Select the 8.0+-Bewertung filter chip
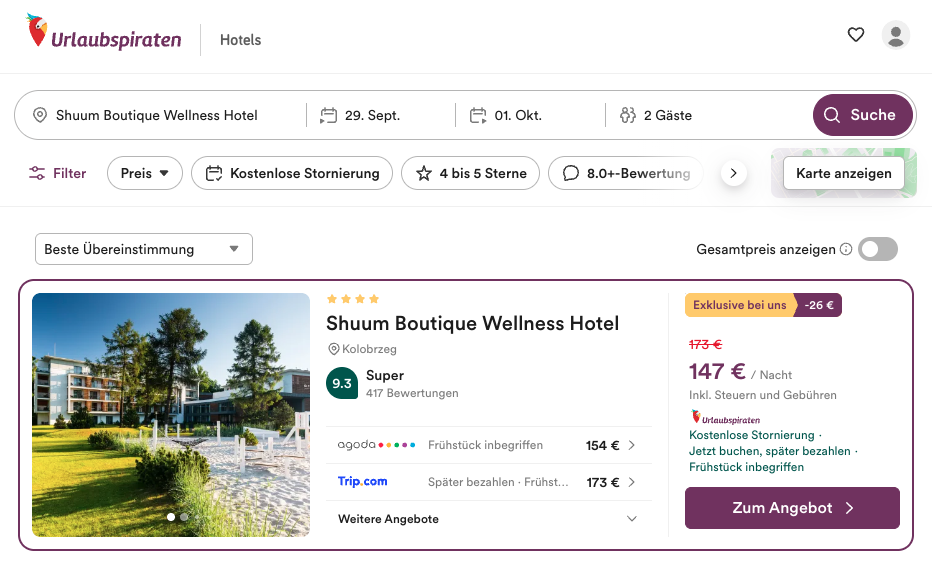The height and width of the screenshot is (568, 932). [626, 173]
